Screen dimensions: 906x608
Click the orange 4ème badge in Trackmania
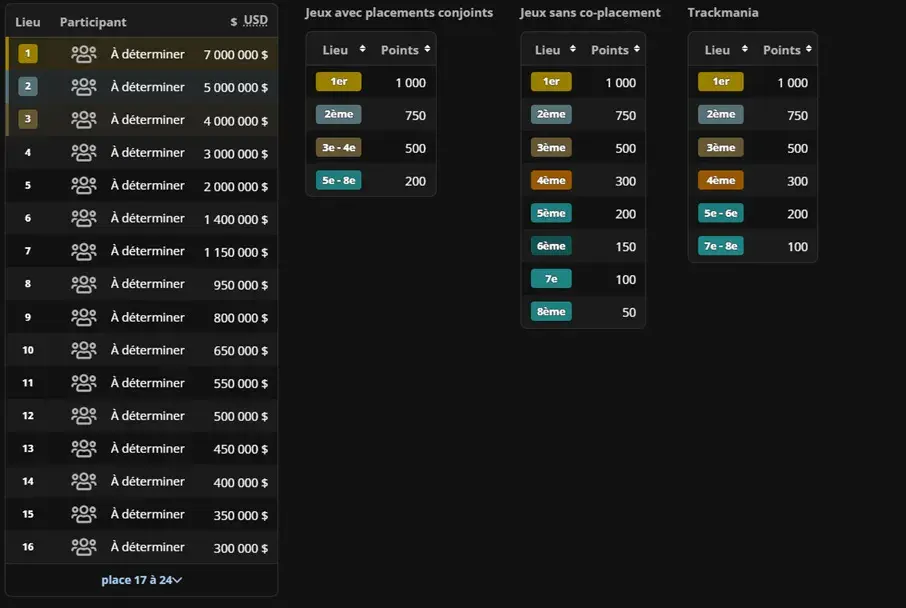[x=721, y=180]
